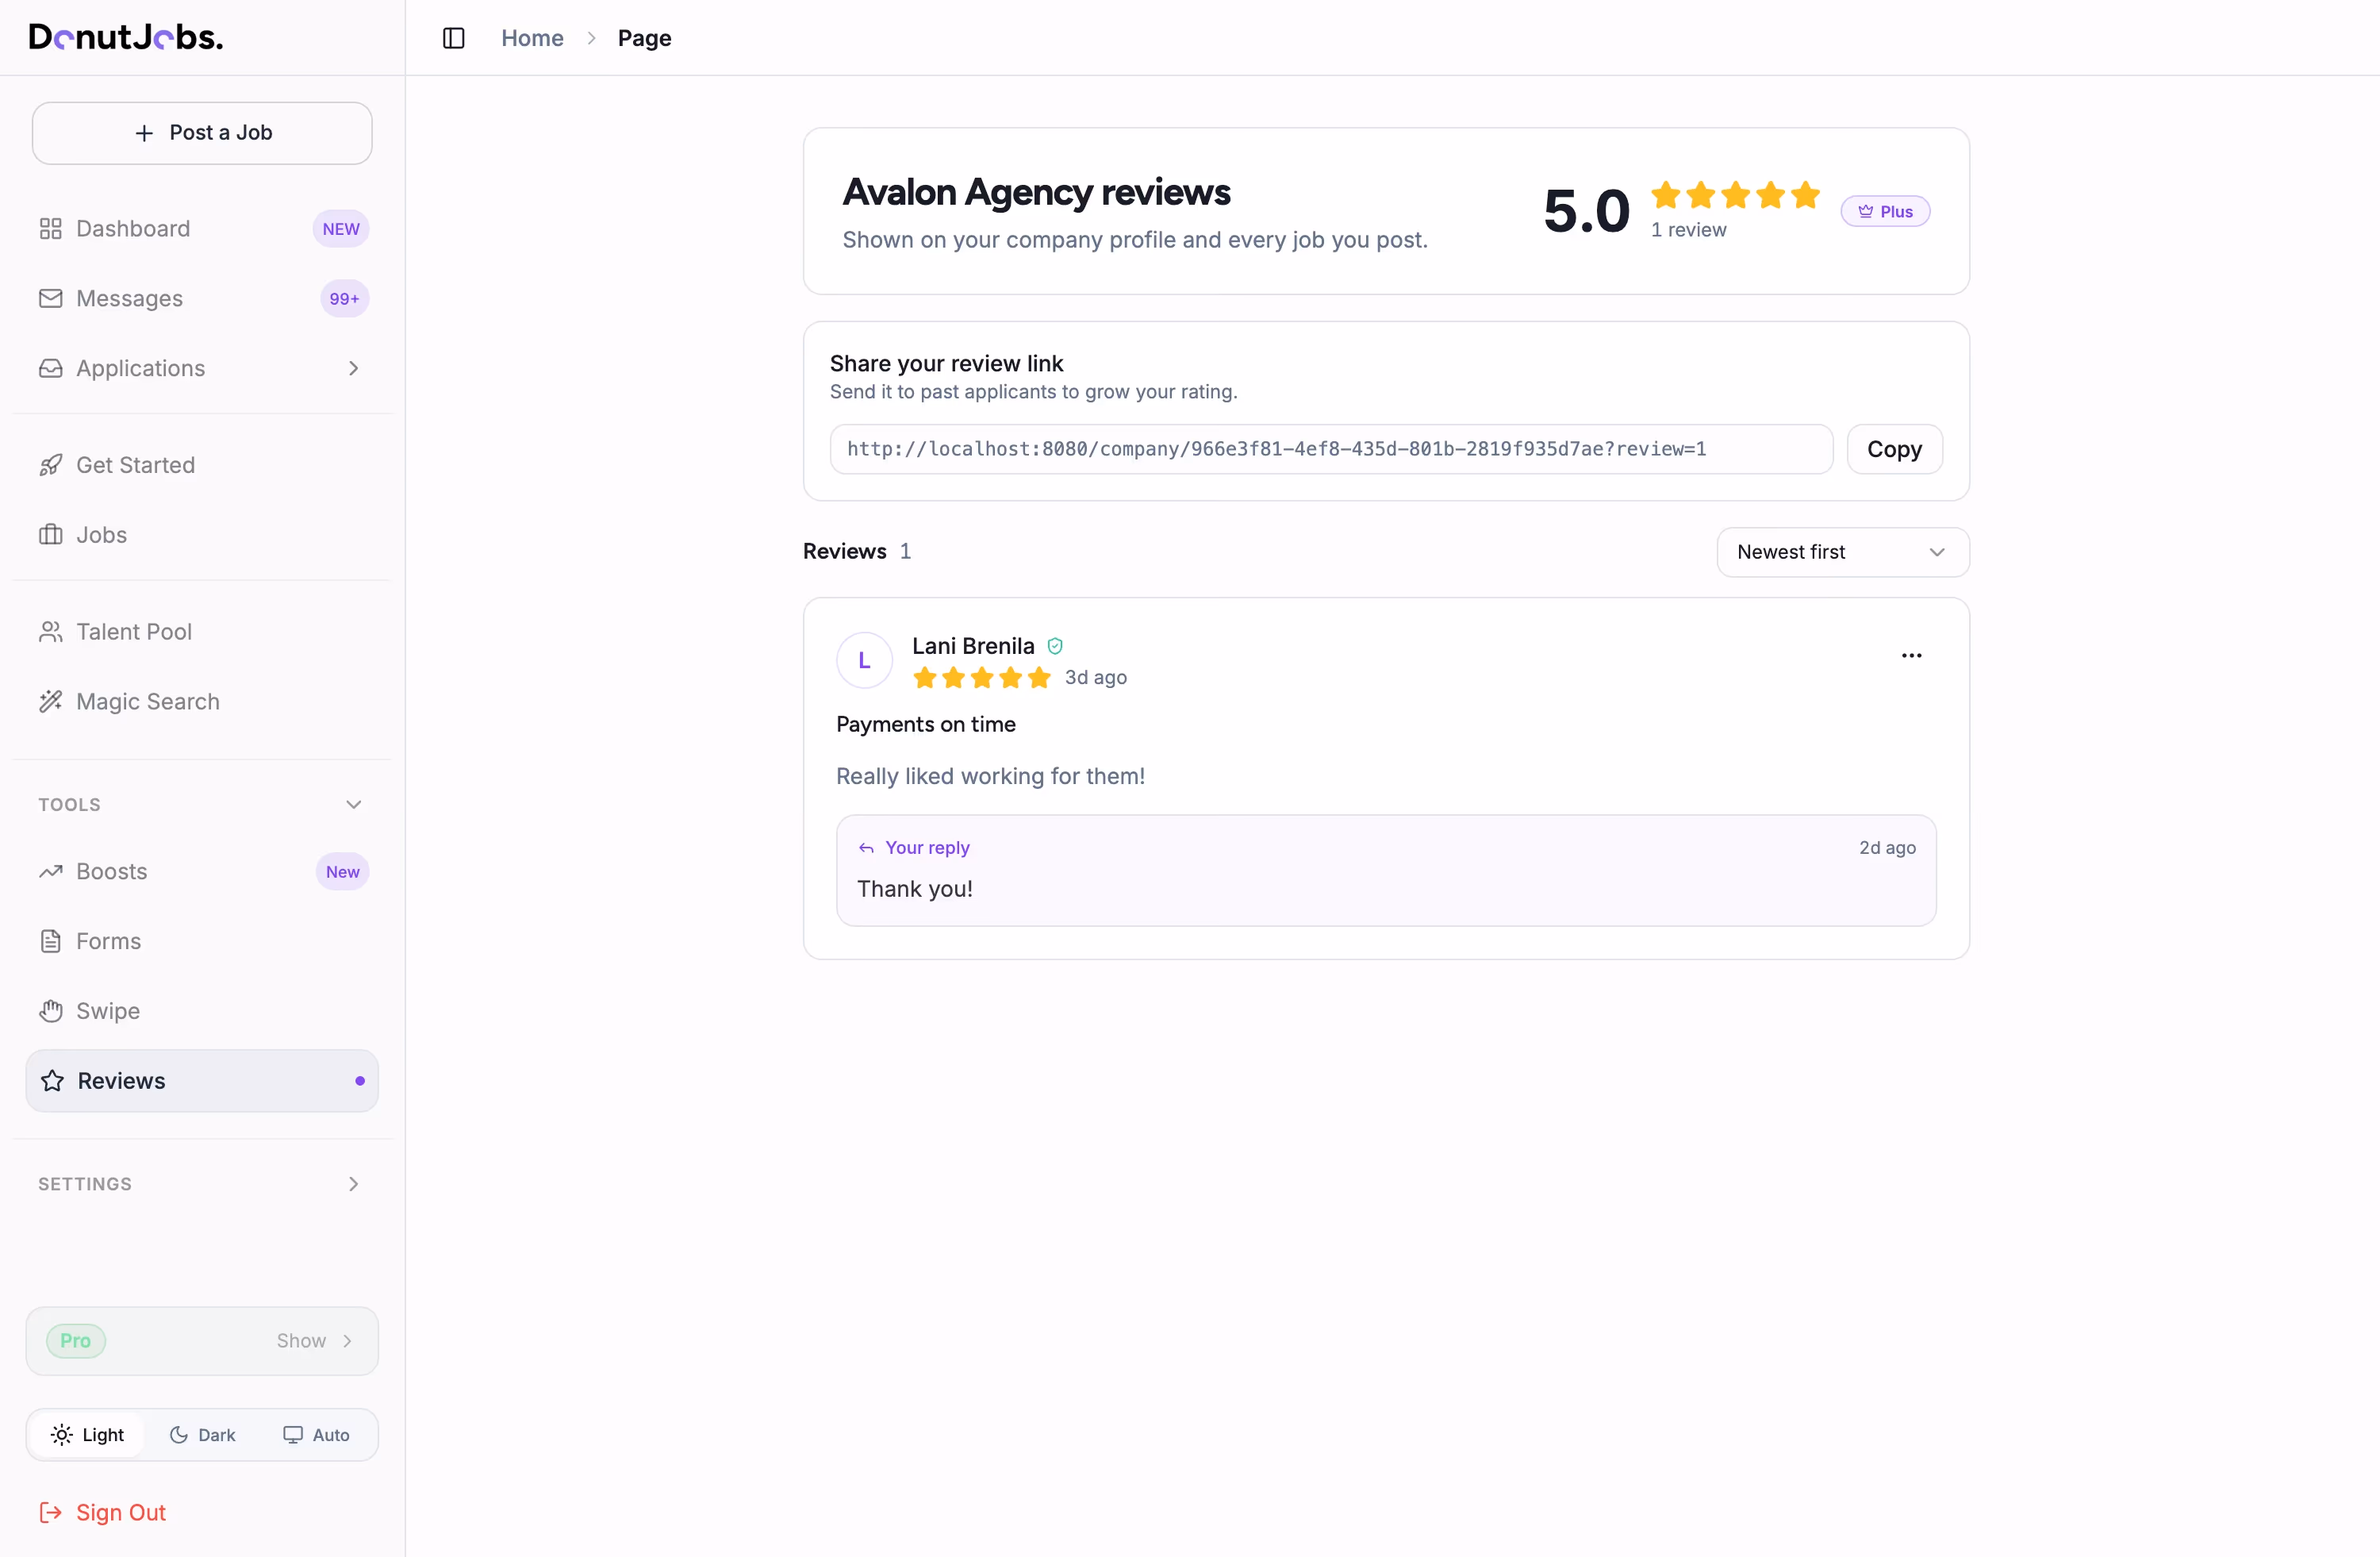Click the Applications inbox icon
Image resolution: width=2380 pixels, height=1557 pixels.
click(x=51, y=369)
